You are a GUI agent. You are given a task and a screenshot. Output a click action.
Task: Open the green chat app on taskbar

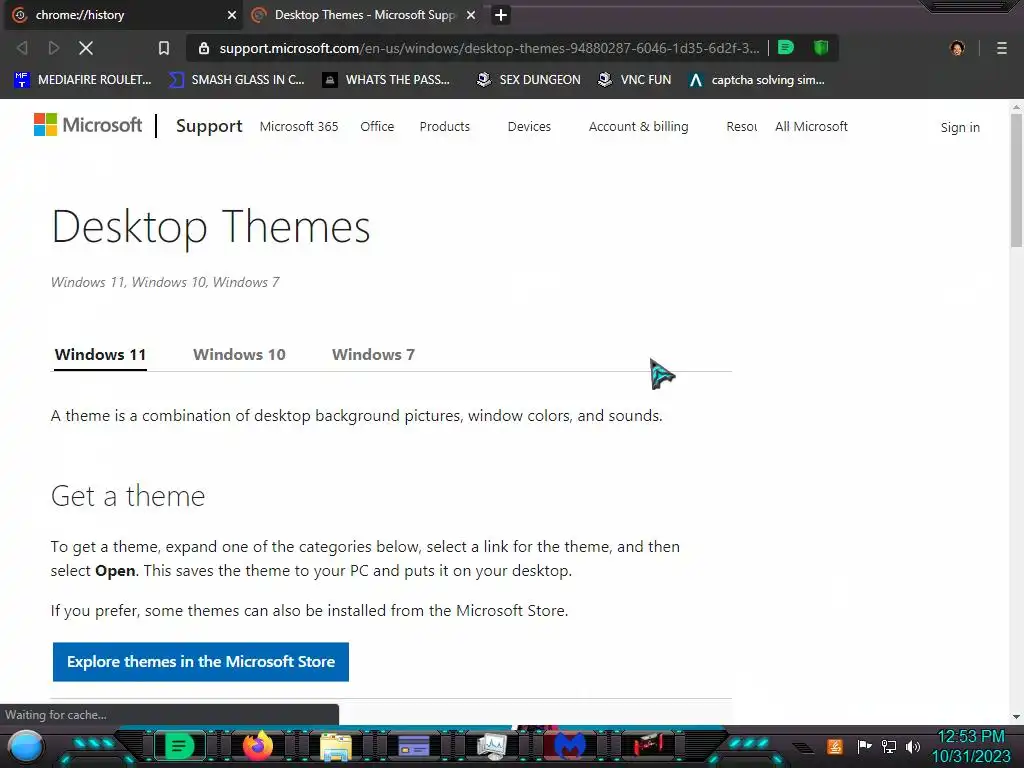[x=179, y=746]
